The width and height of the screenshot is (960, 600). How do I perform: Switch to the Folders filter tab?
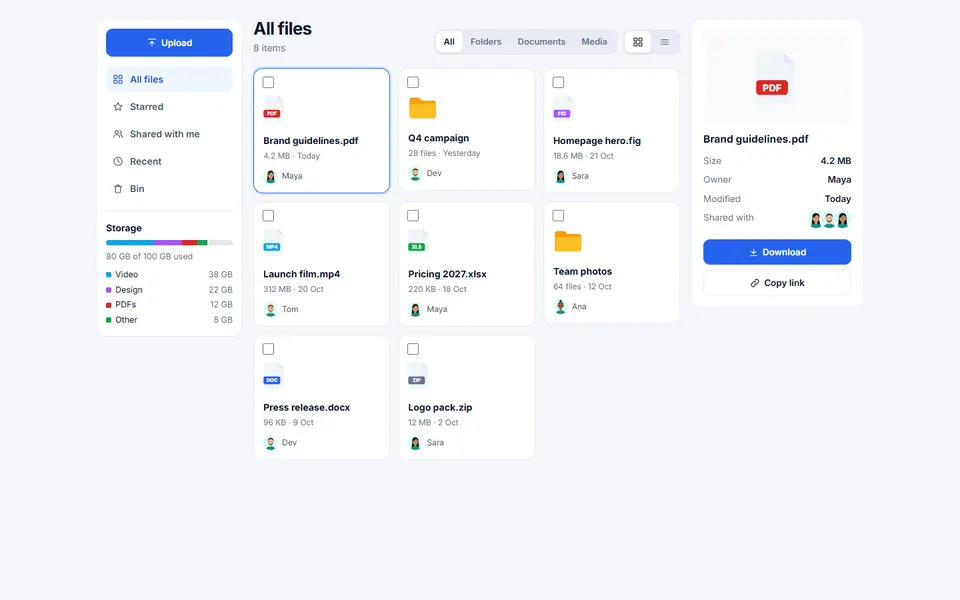click(486, 42)
